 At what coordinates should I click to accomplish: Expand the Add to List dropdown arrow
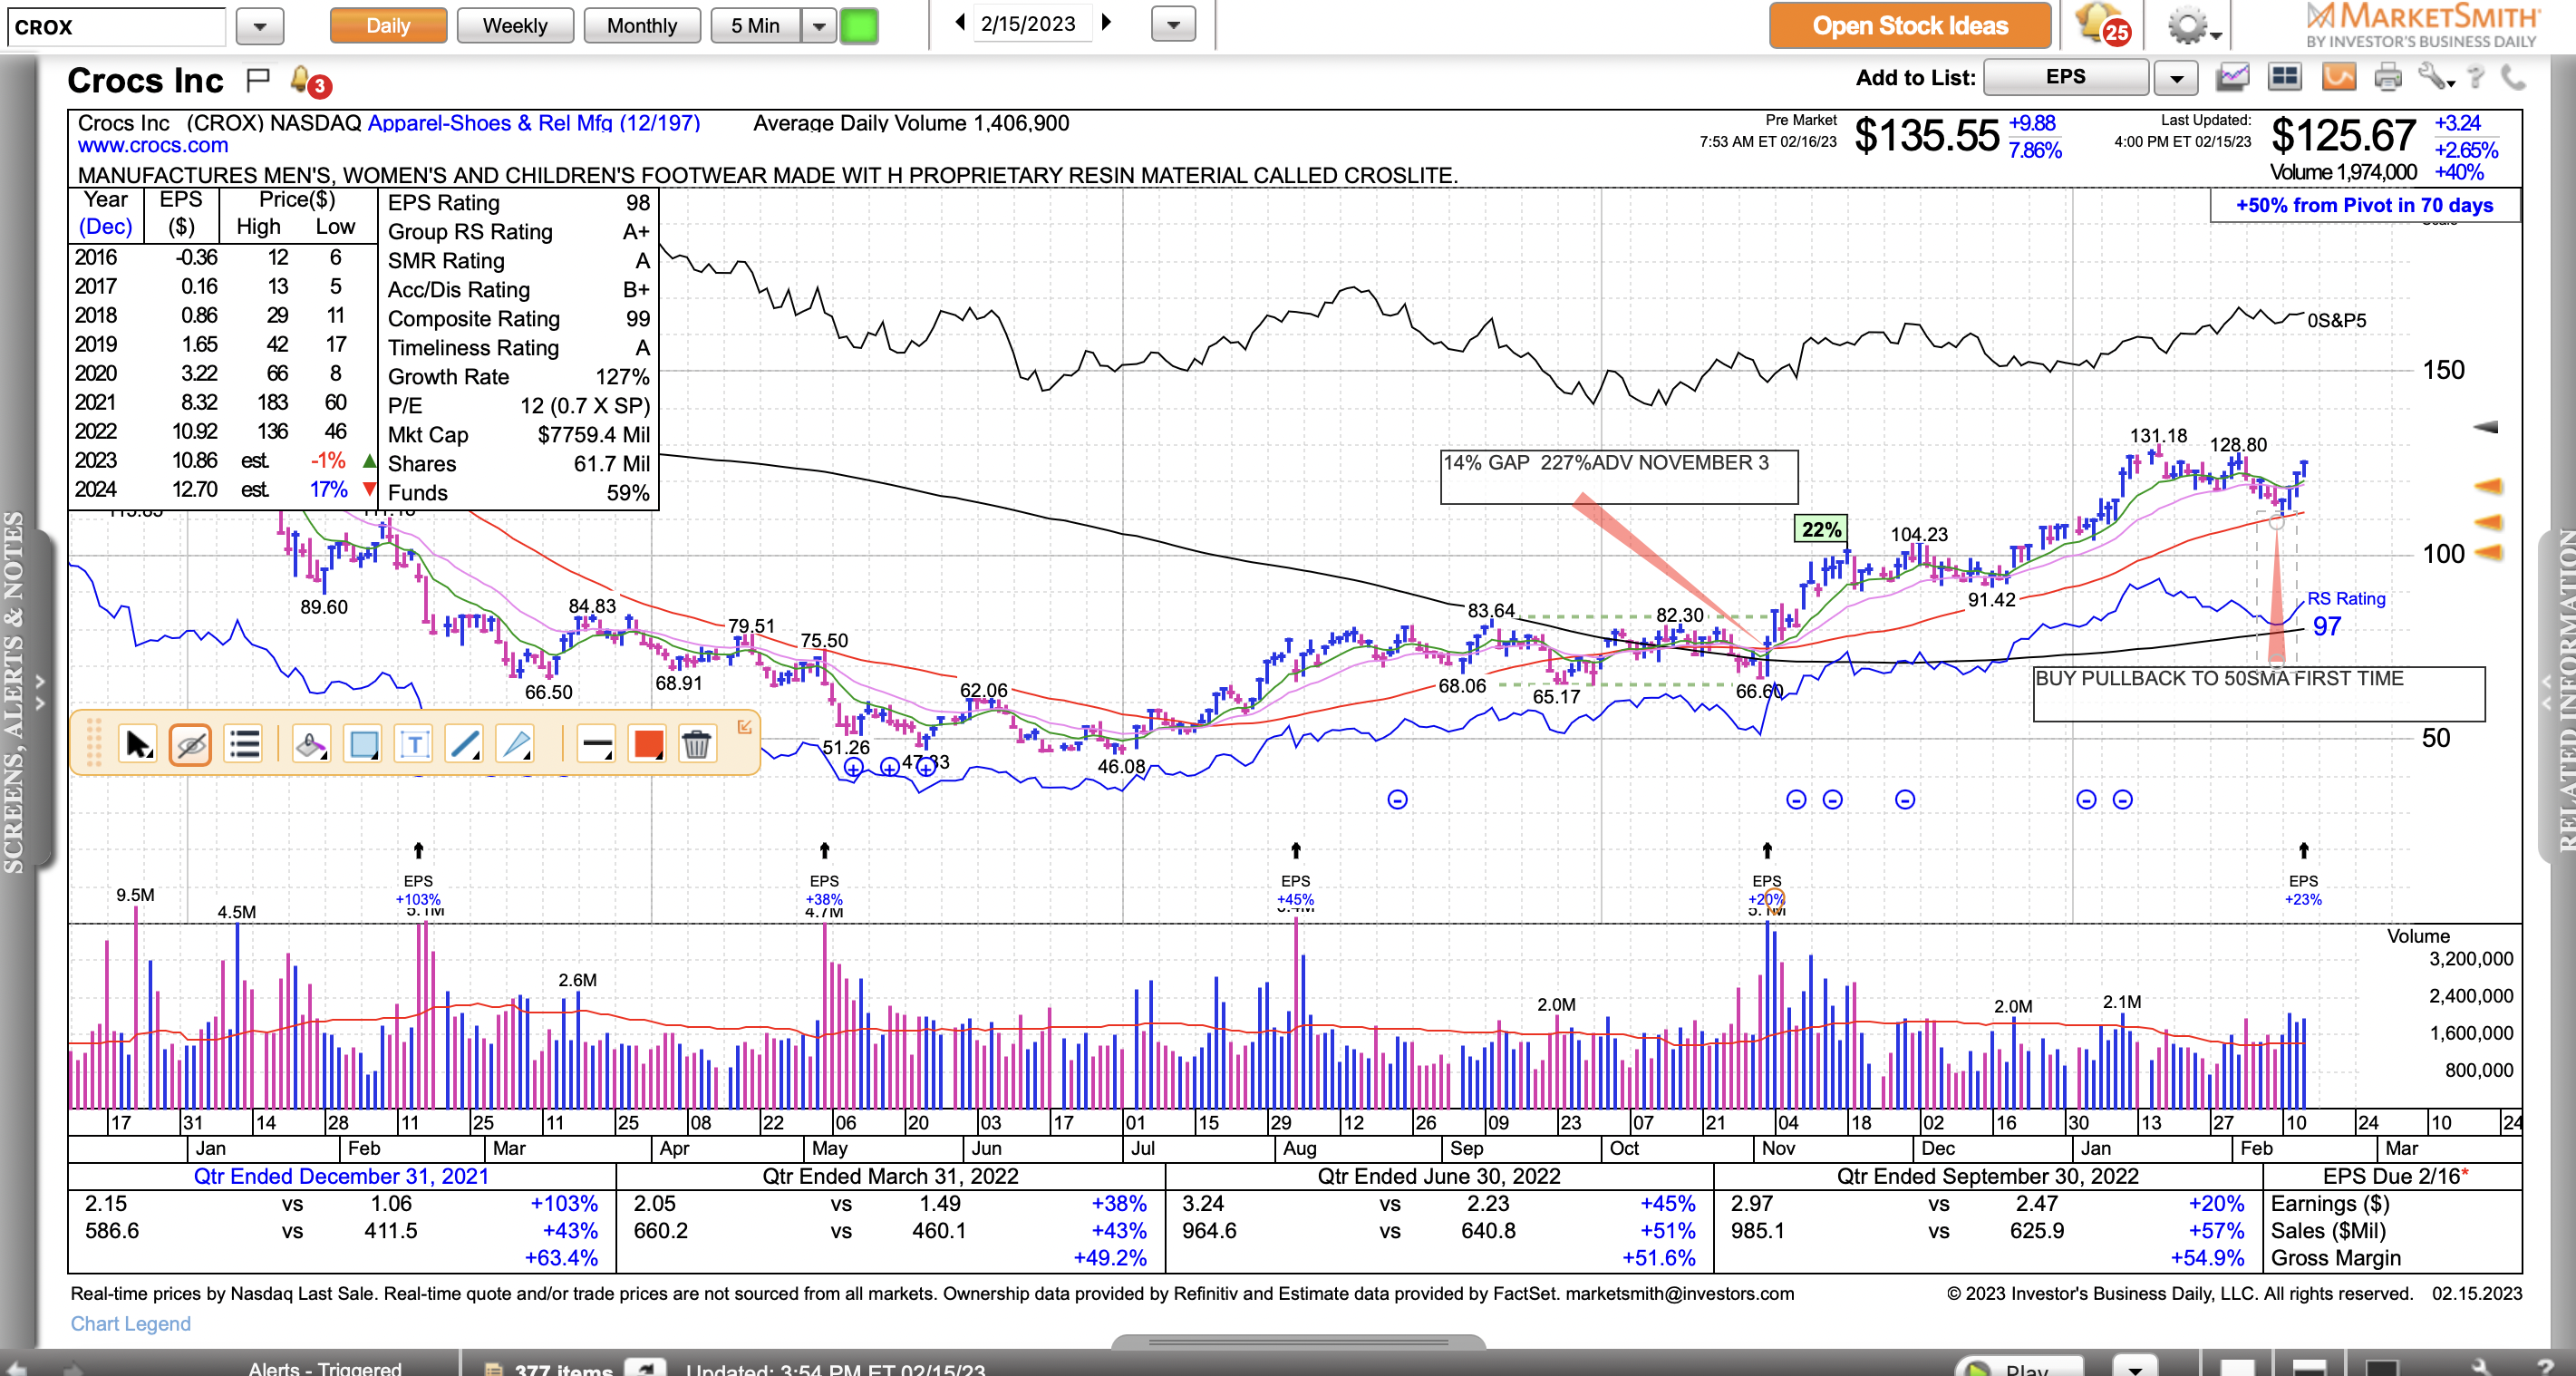[x=2176, y=78]
